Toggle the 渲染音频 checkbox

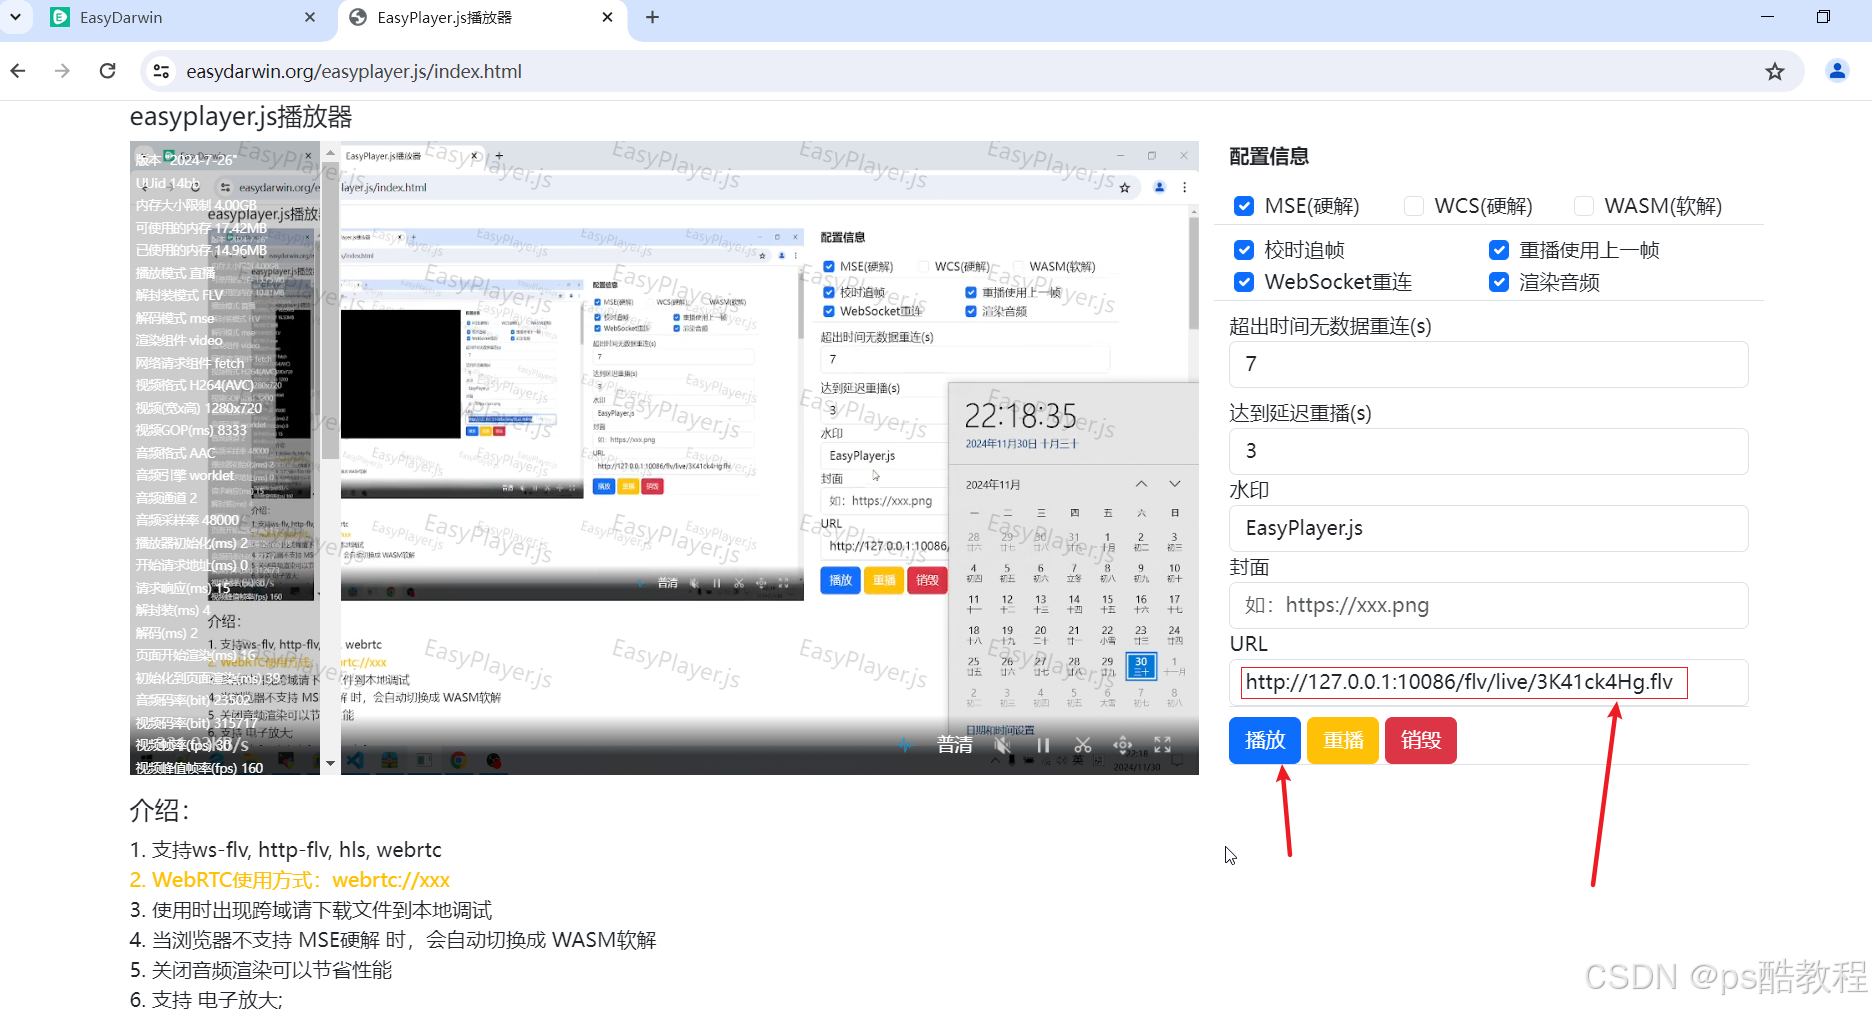coord(1499,282)
